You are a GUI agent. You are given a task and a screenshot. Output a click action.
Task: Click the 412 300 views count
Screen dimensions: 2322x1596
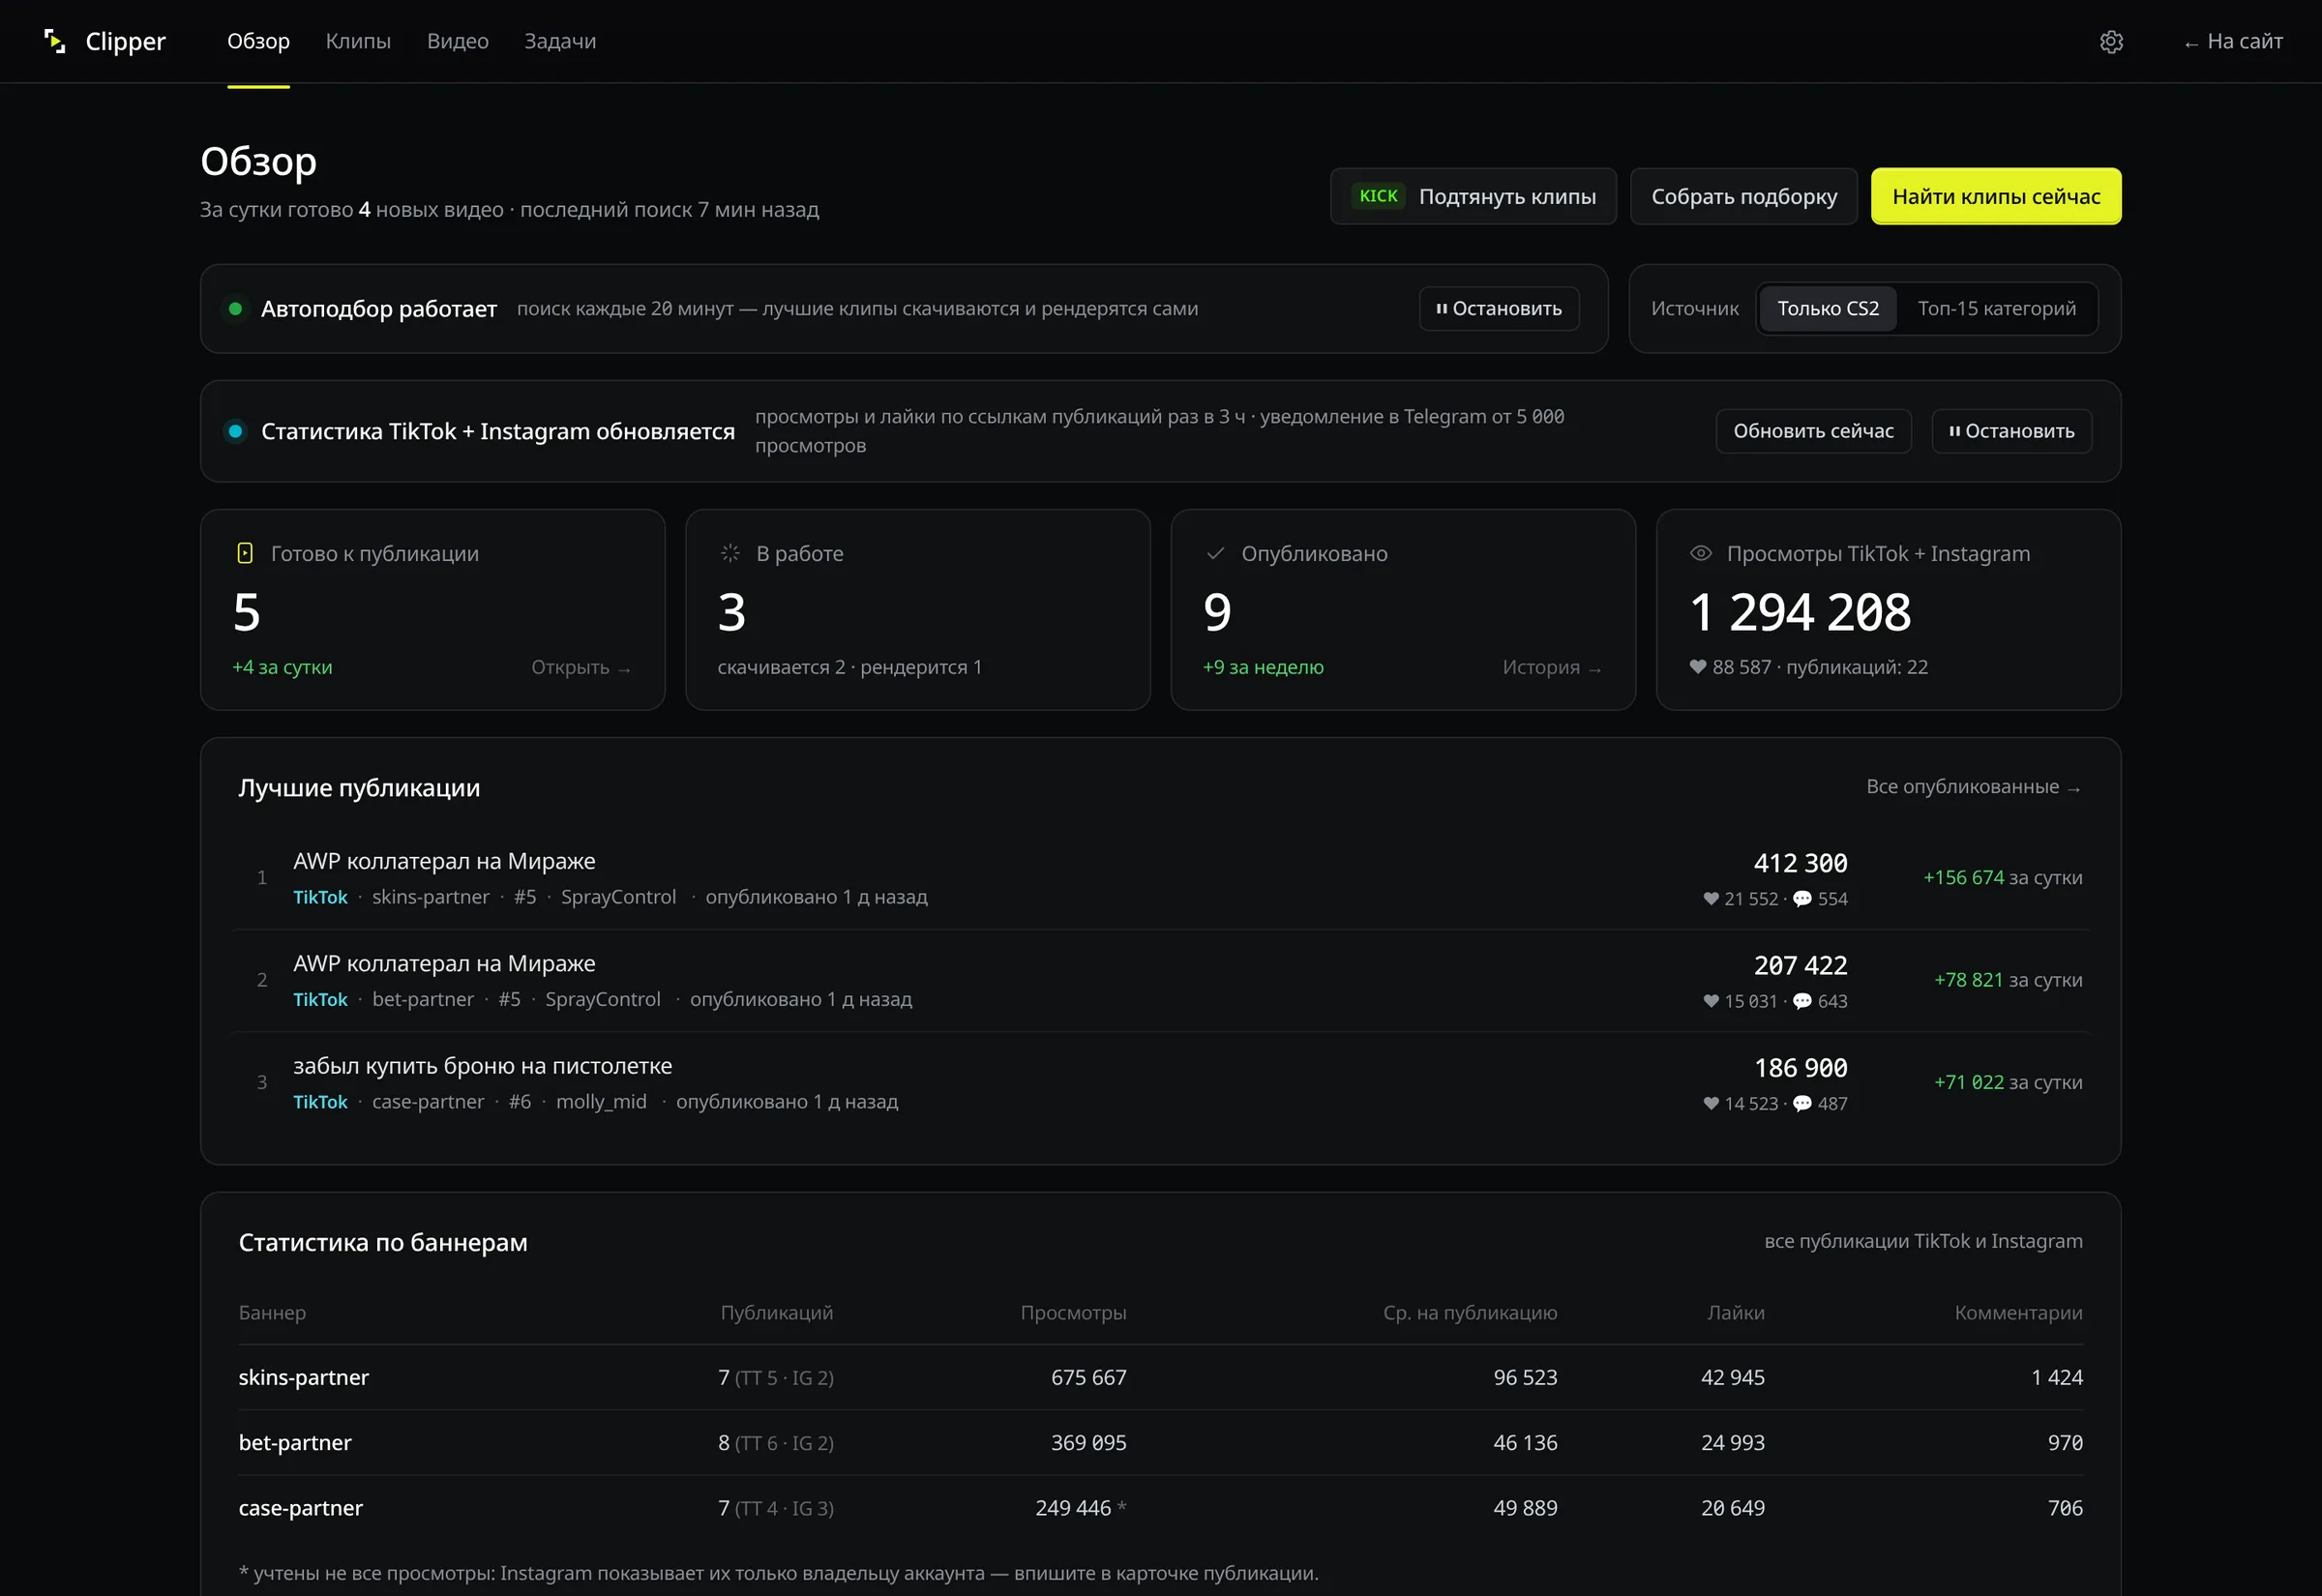point(1800,863)
